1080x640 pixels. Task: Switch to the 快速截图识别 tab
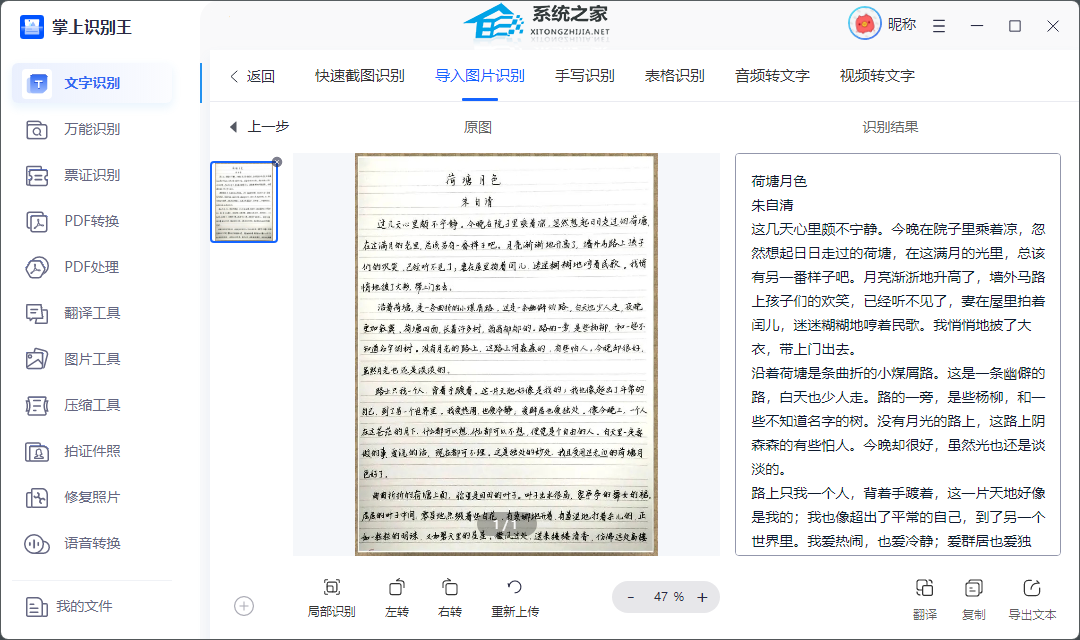(x=360, y=76)
